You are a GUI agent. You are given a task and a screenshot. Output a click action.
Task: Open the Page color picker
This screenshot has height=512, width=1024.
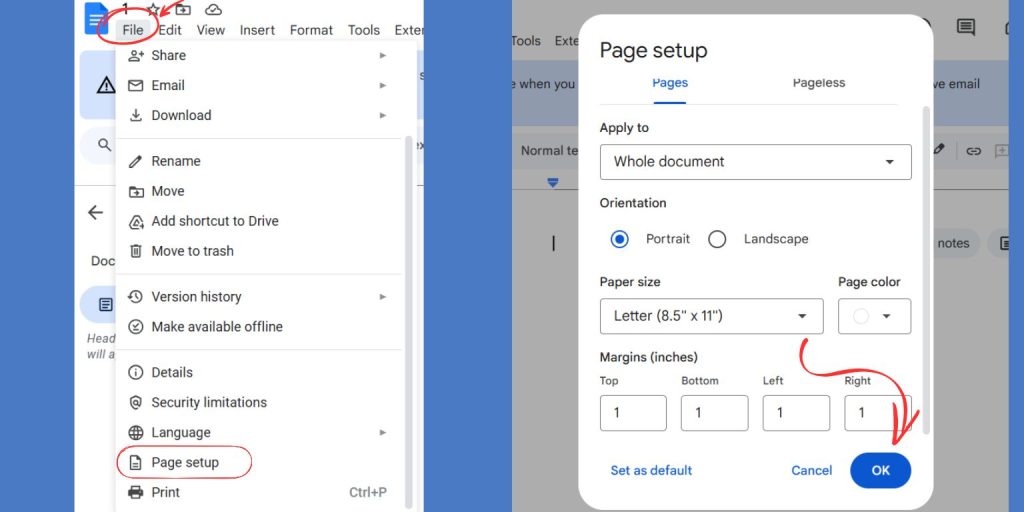(874, 317)
